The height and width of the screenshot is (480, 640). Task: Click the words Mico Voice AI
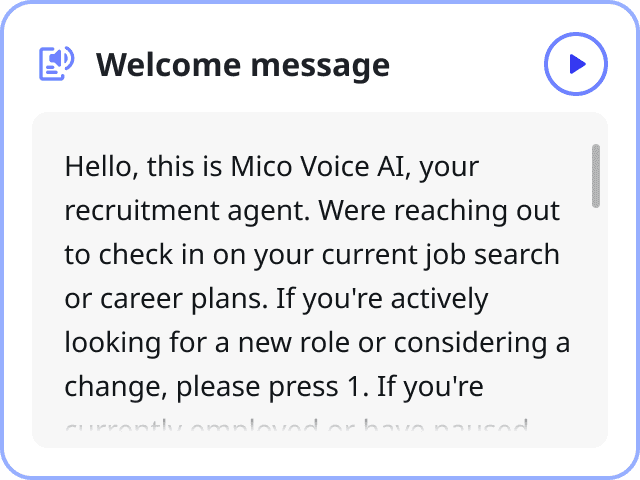coord(318,167)
